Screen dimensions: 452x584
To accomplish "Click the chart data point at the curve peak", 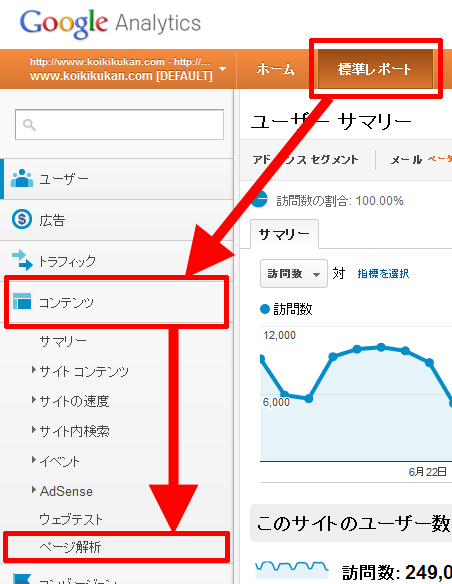I will (x=381, y=347).
